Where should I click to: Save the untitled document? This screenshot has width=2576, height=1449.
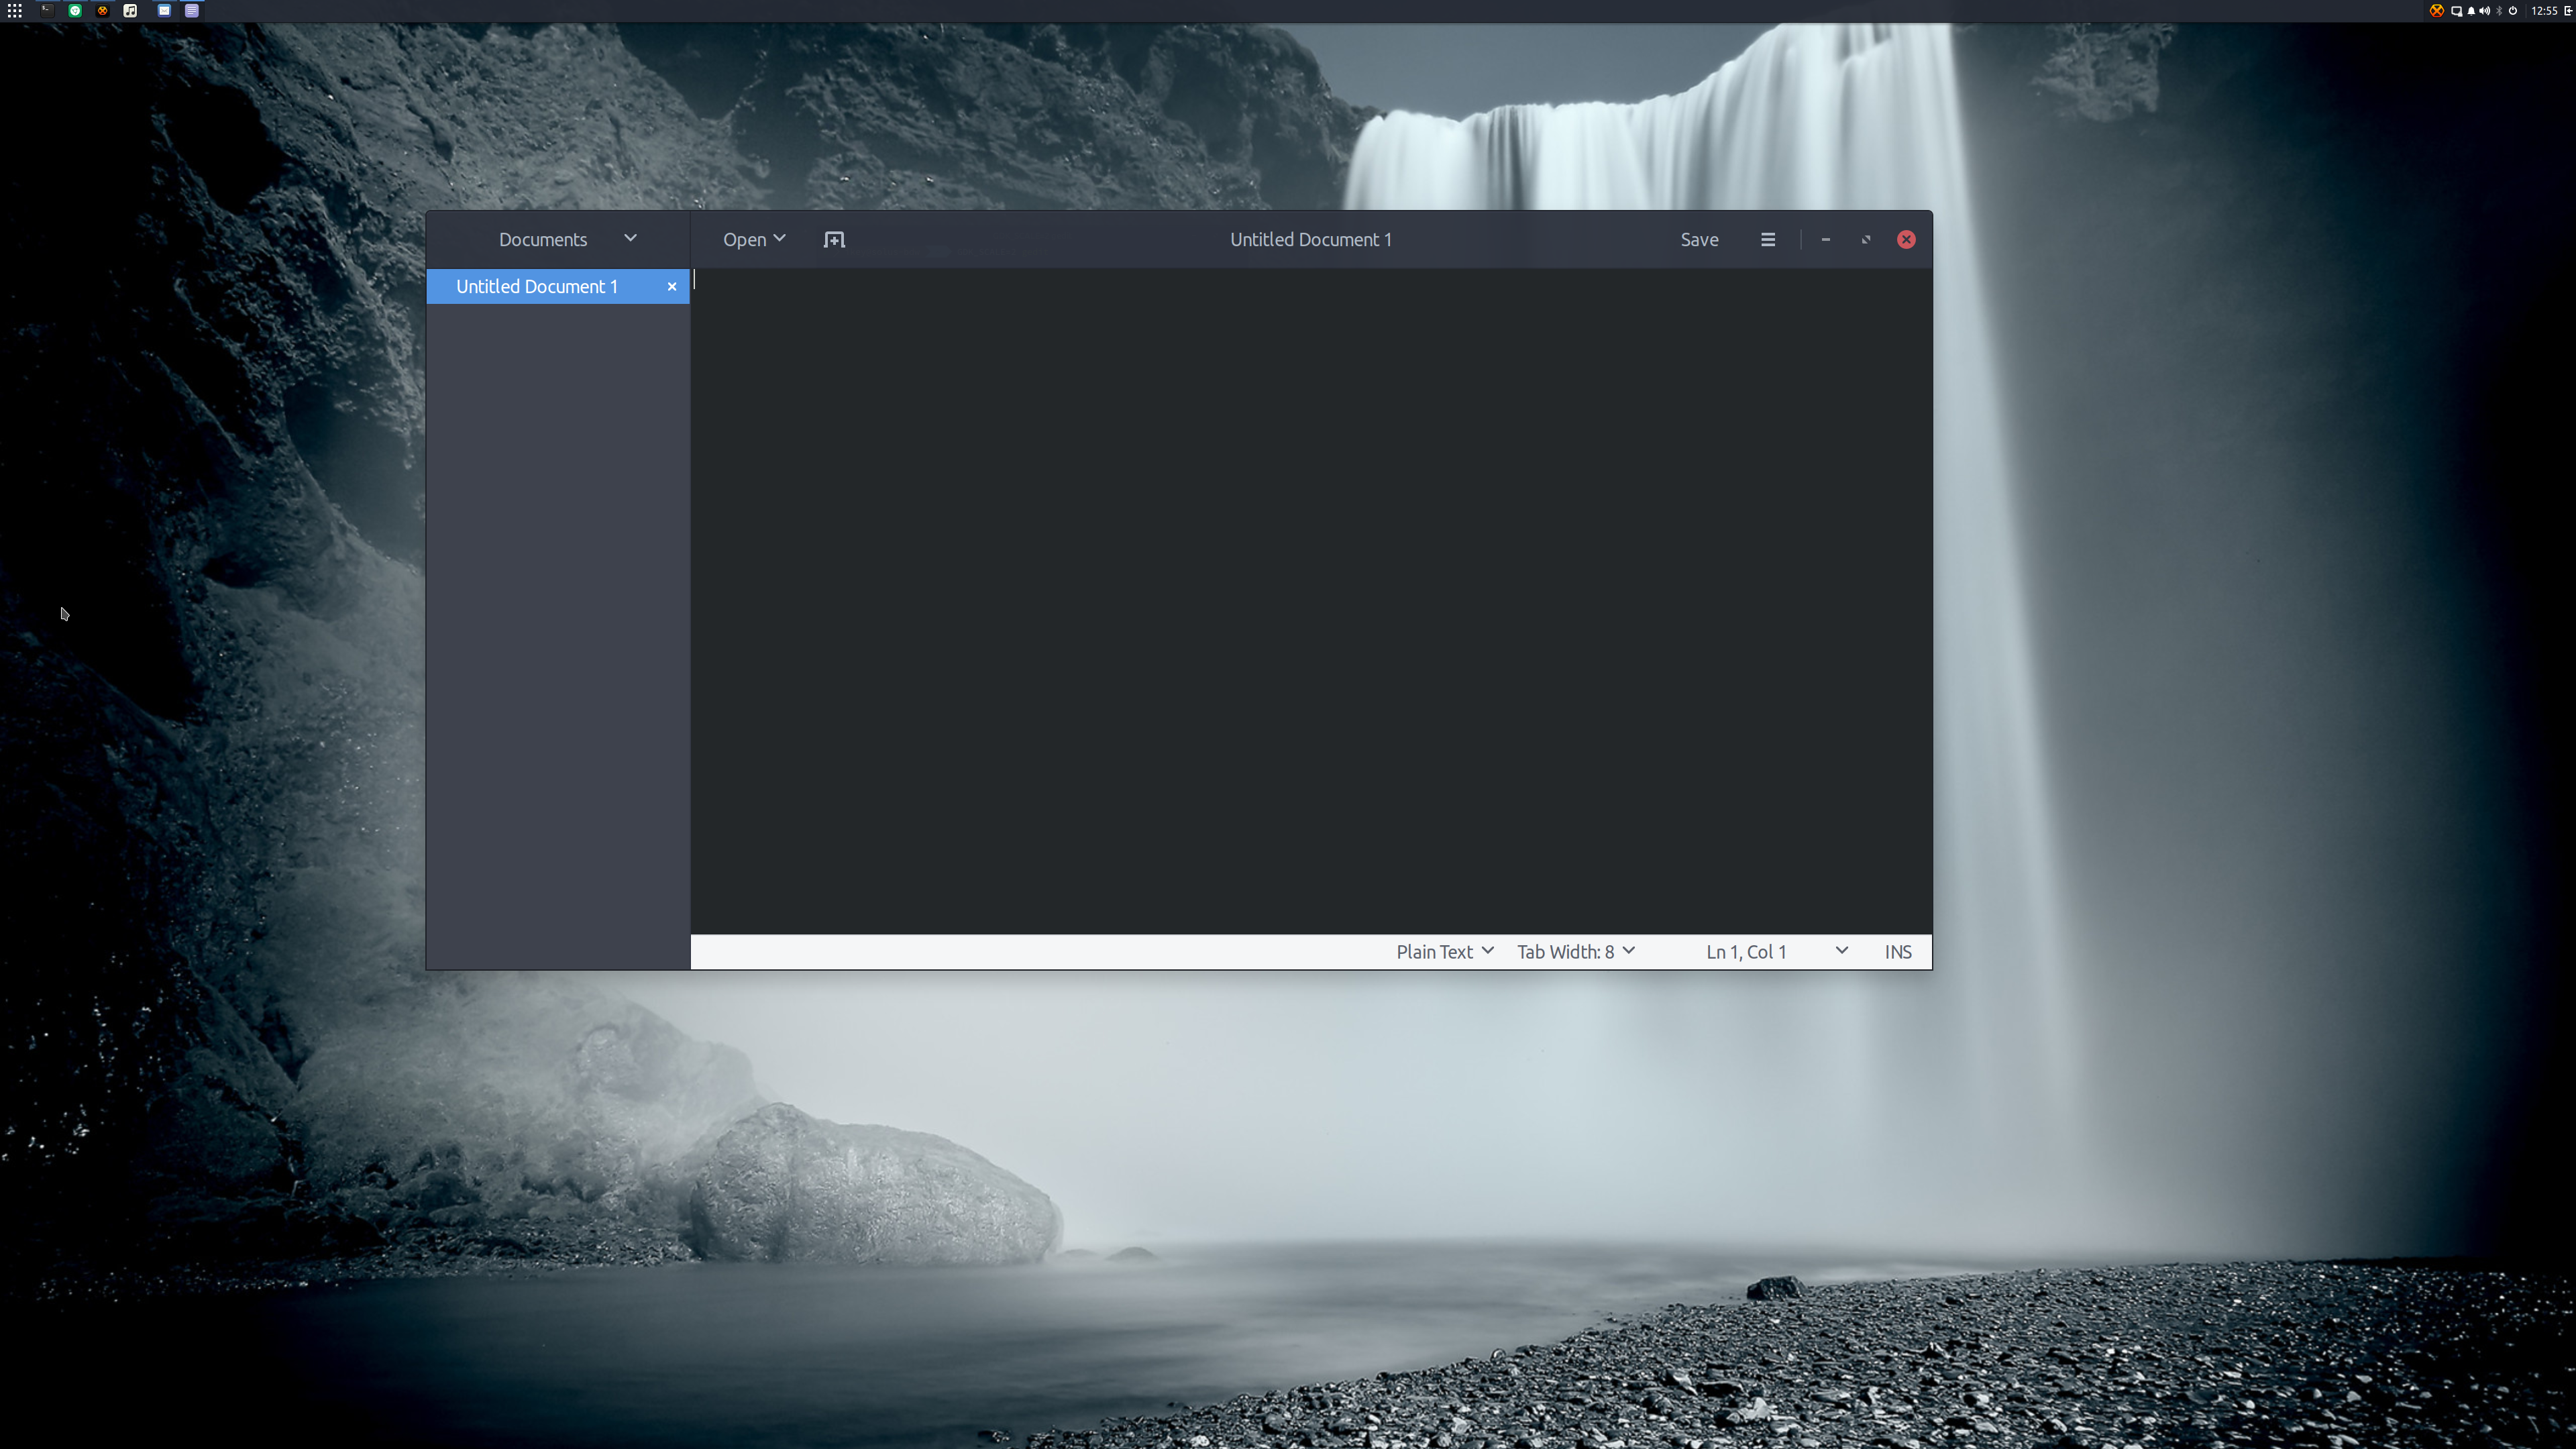tap(1699, 240)
